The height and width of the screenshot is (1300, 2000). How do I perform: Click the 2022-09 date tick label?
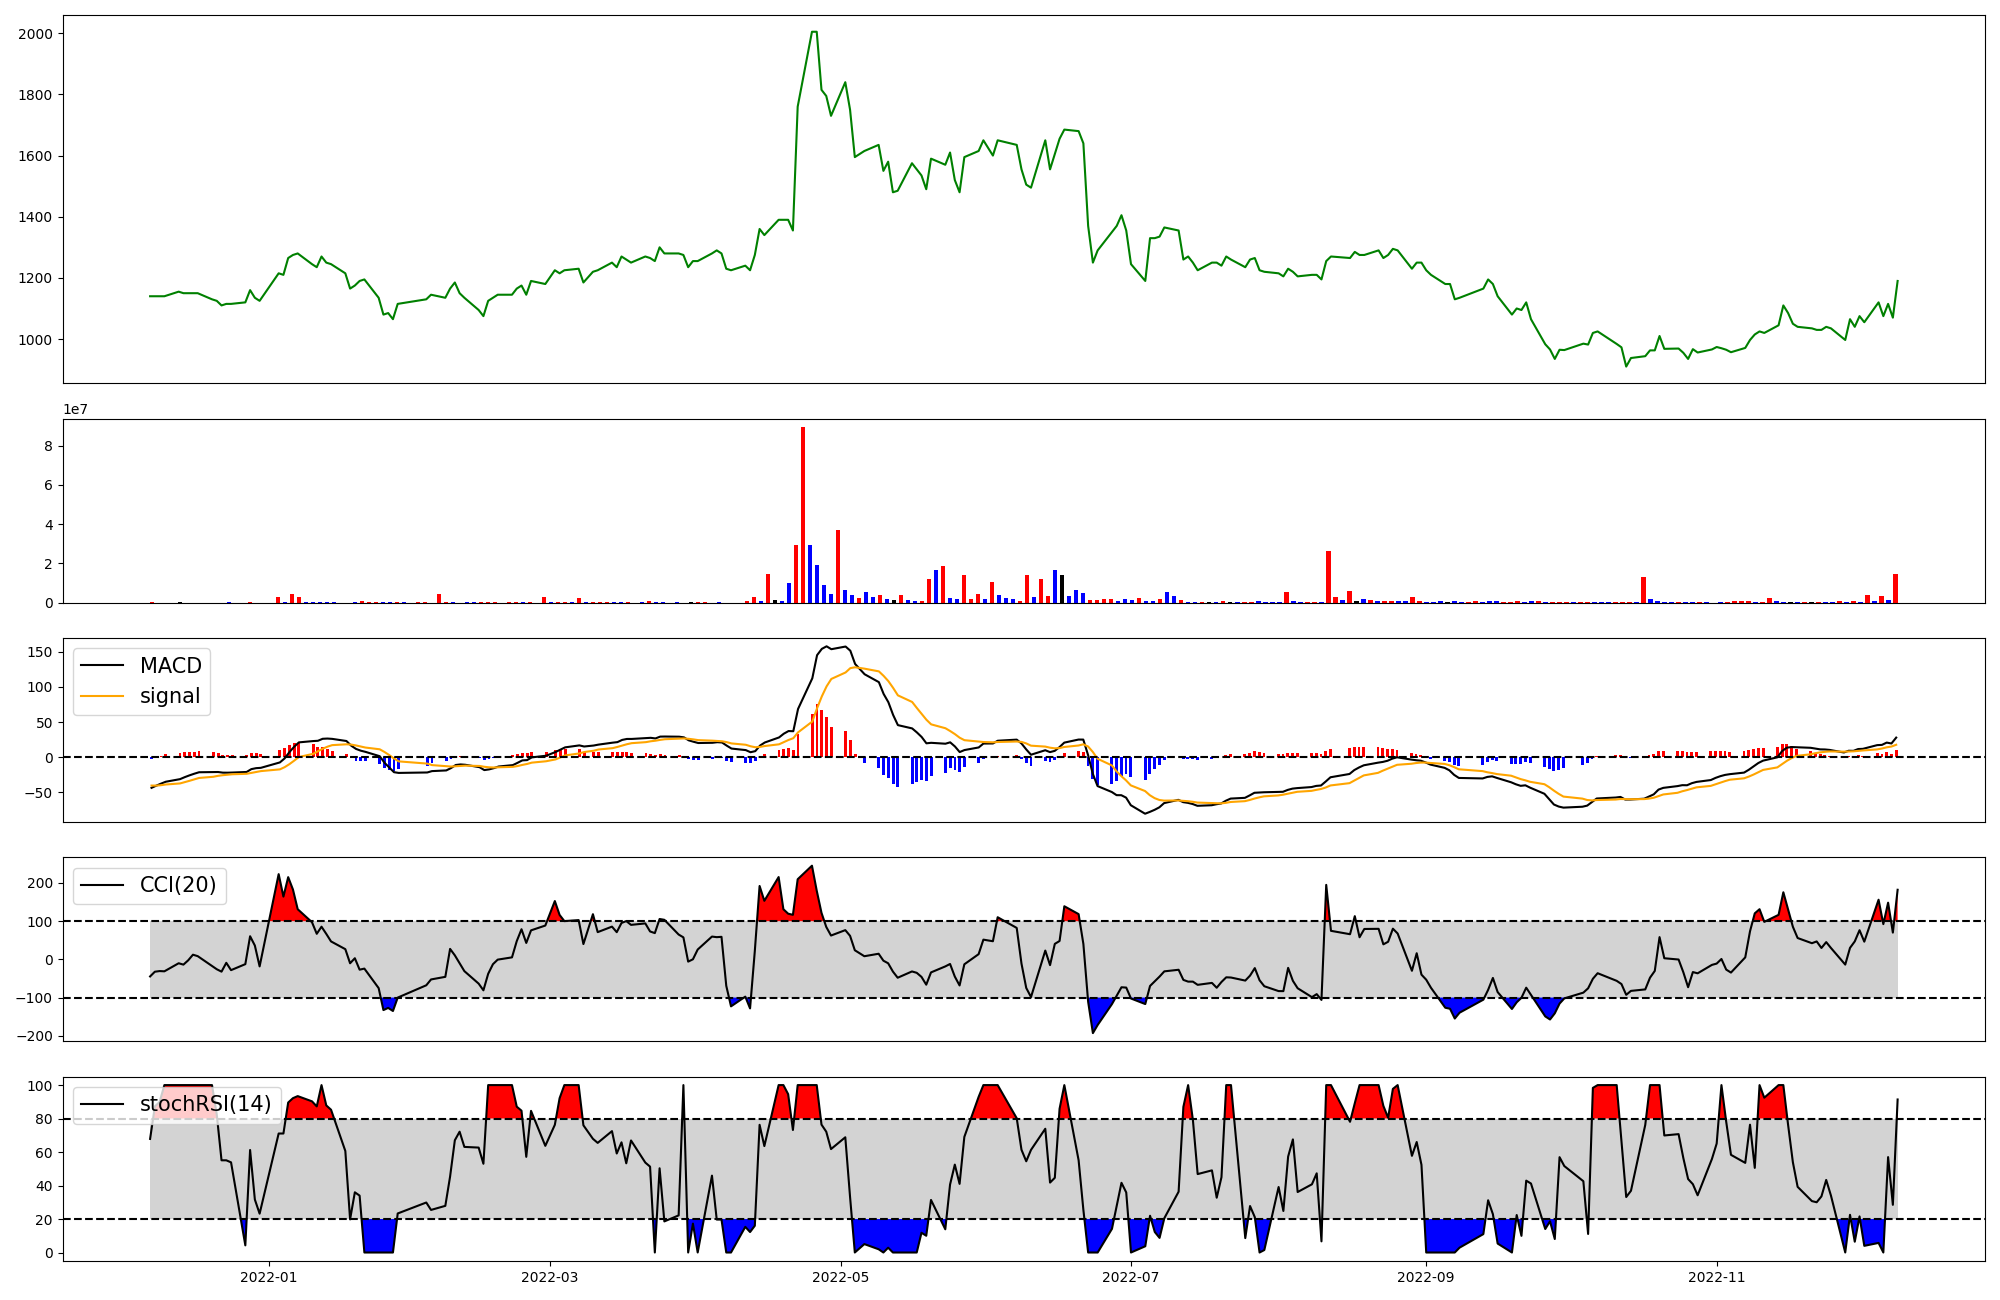coord(1425,1277)
